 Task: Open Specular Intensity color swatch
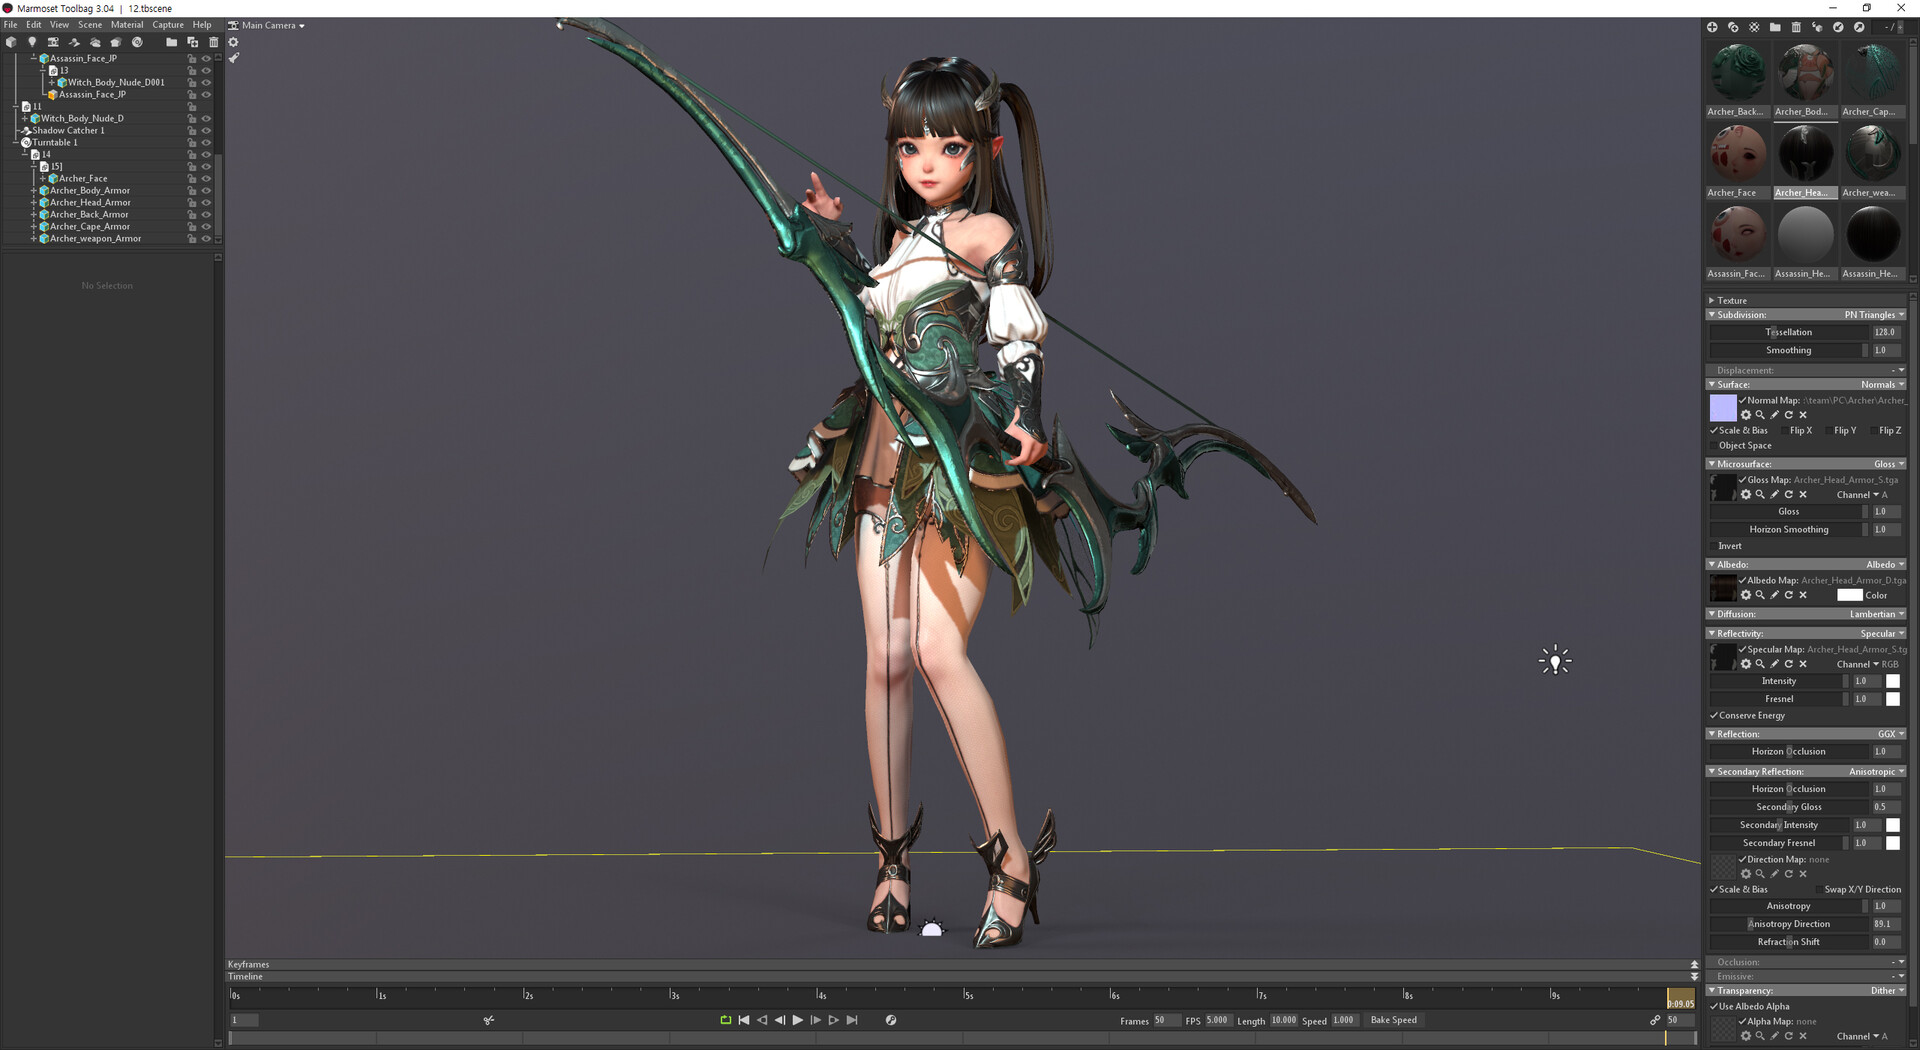[1893, 681]
